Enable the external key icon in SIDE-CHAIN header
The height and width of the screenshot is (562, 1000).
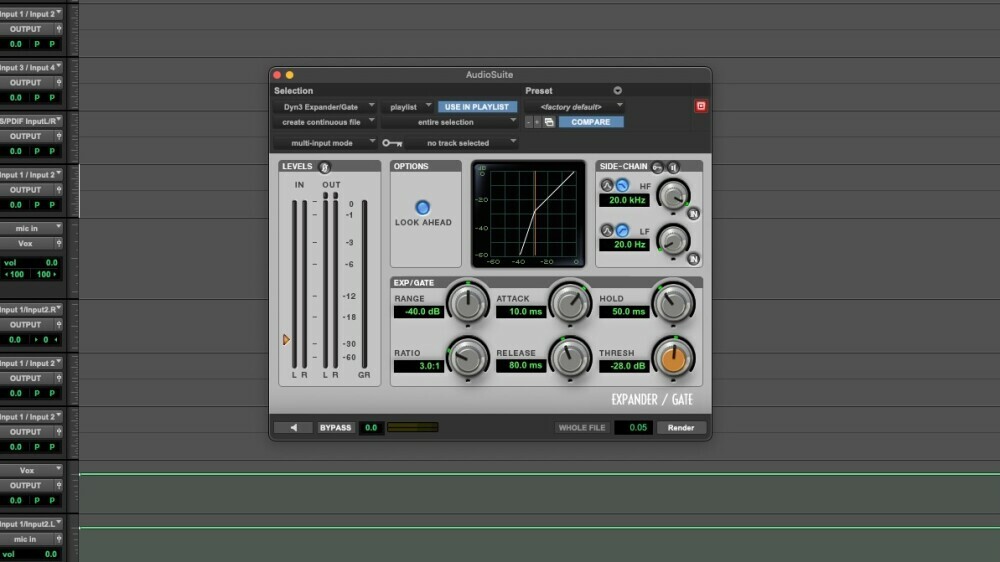tap(658, 167)
